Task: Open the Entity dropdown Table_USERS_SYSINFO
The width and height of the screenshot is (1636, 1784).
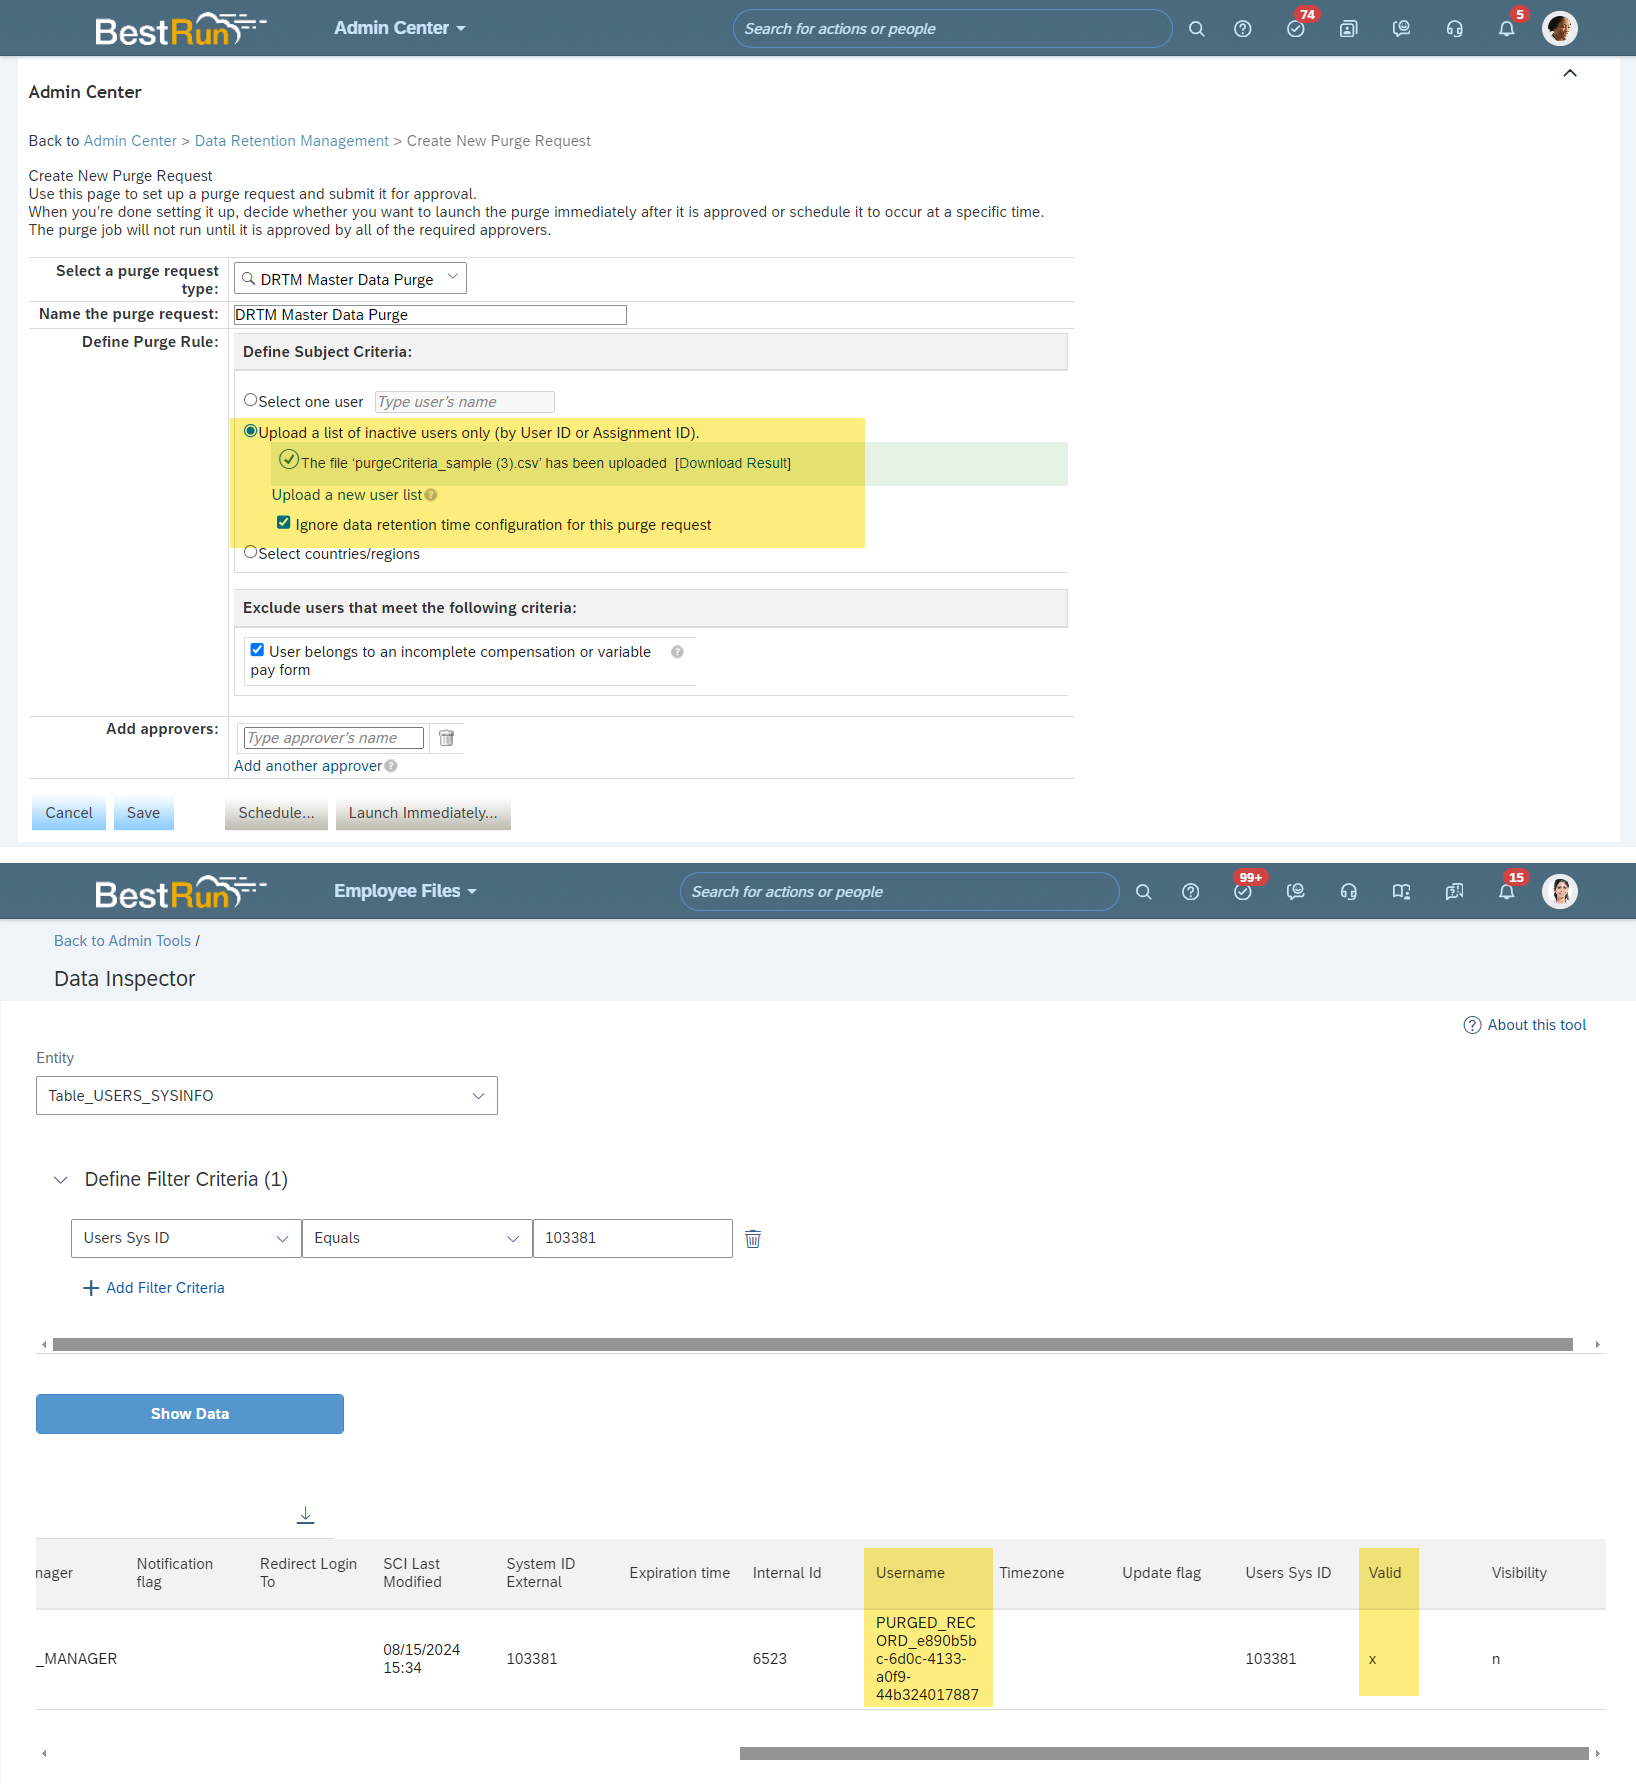Action: click(267, 1096)
